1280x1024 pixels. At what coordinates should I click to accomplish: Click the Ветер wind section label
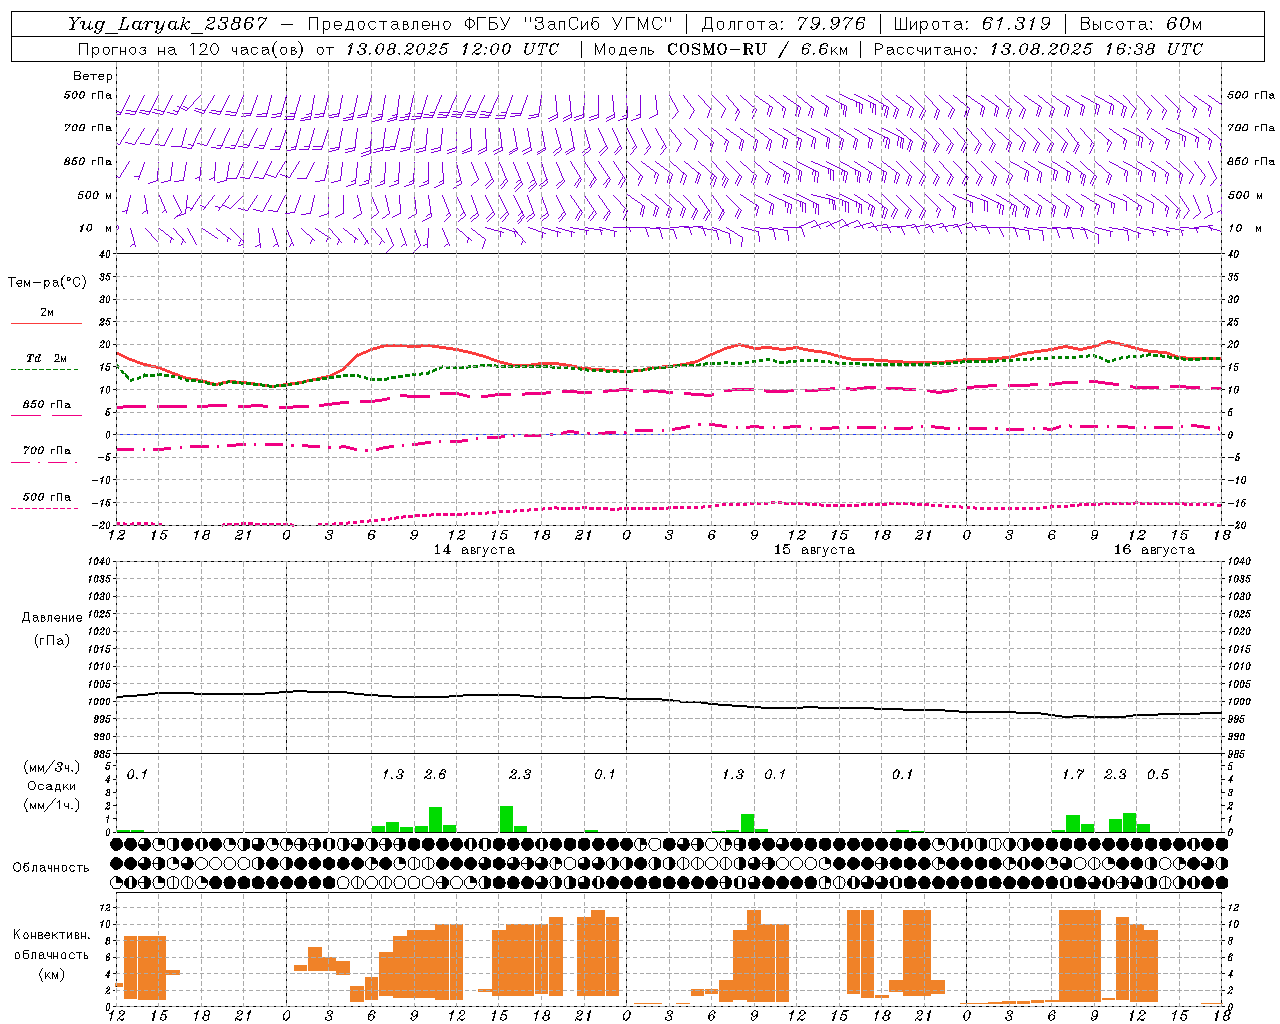click(93, 76)
